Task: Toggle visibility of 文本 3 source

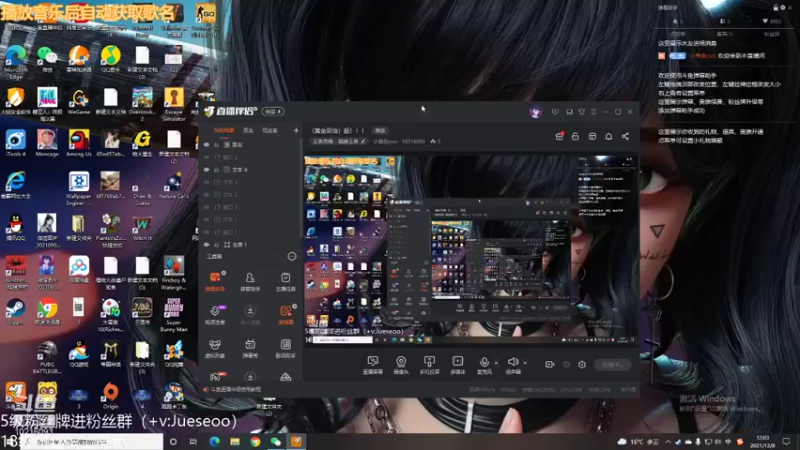Action: click(x=207, y=182)
